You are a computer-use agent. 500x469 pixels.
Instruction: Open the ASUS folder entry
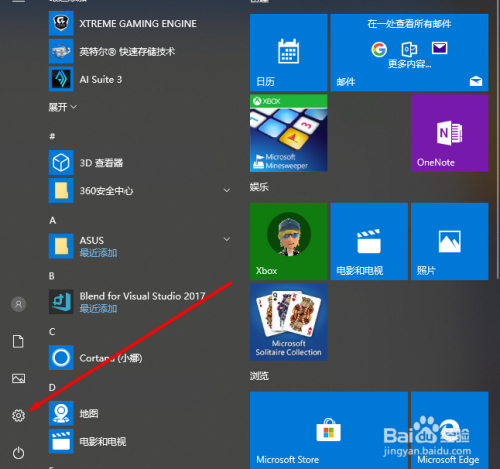pos(140,246)
